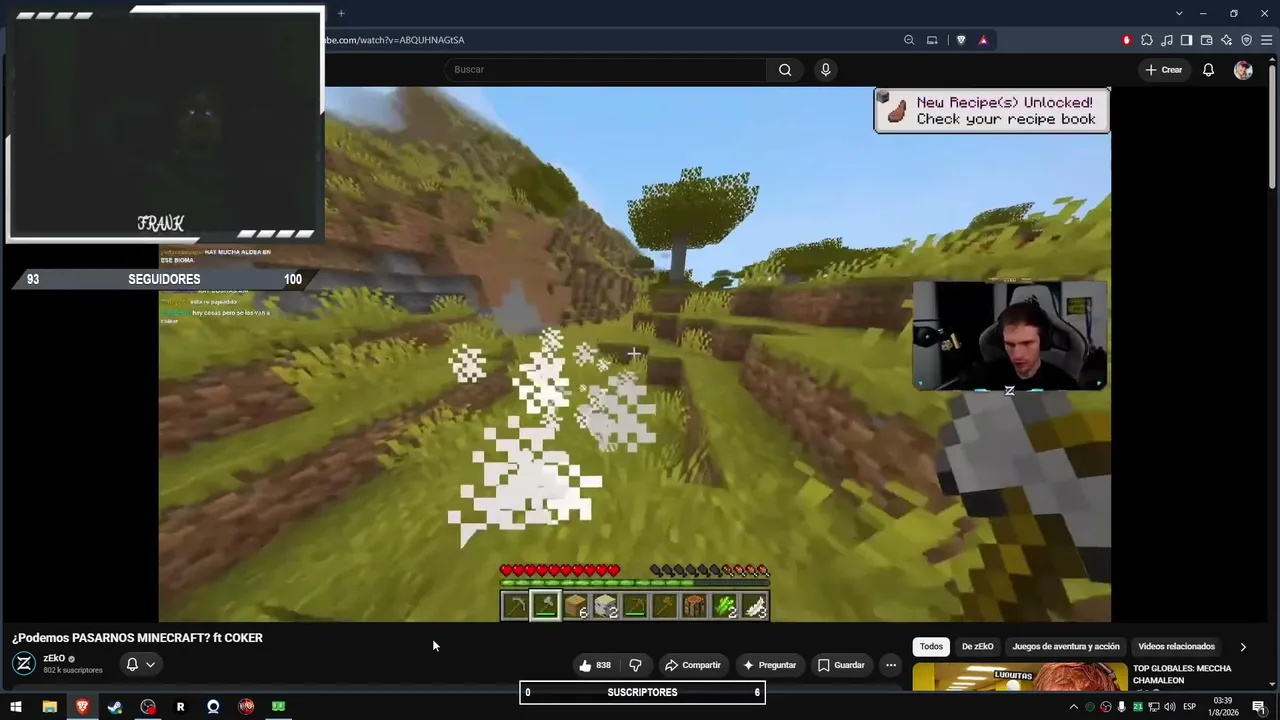Image resolution: width=1280 pixels, height=720 pixels.
Task: Expand the tab search chevron in title bar
Action: 1179,13
